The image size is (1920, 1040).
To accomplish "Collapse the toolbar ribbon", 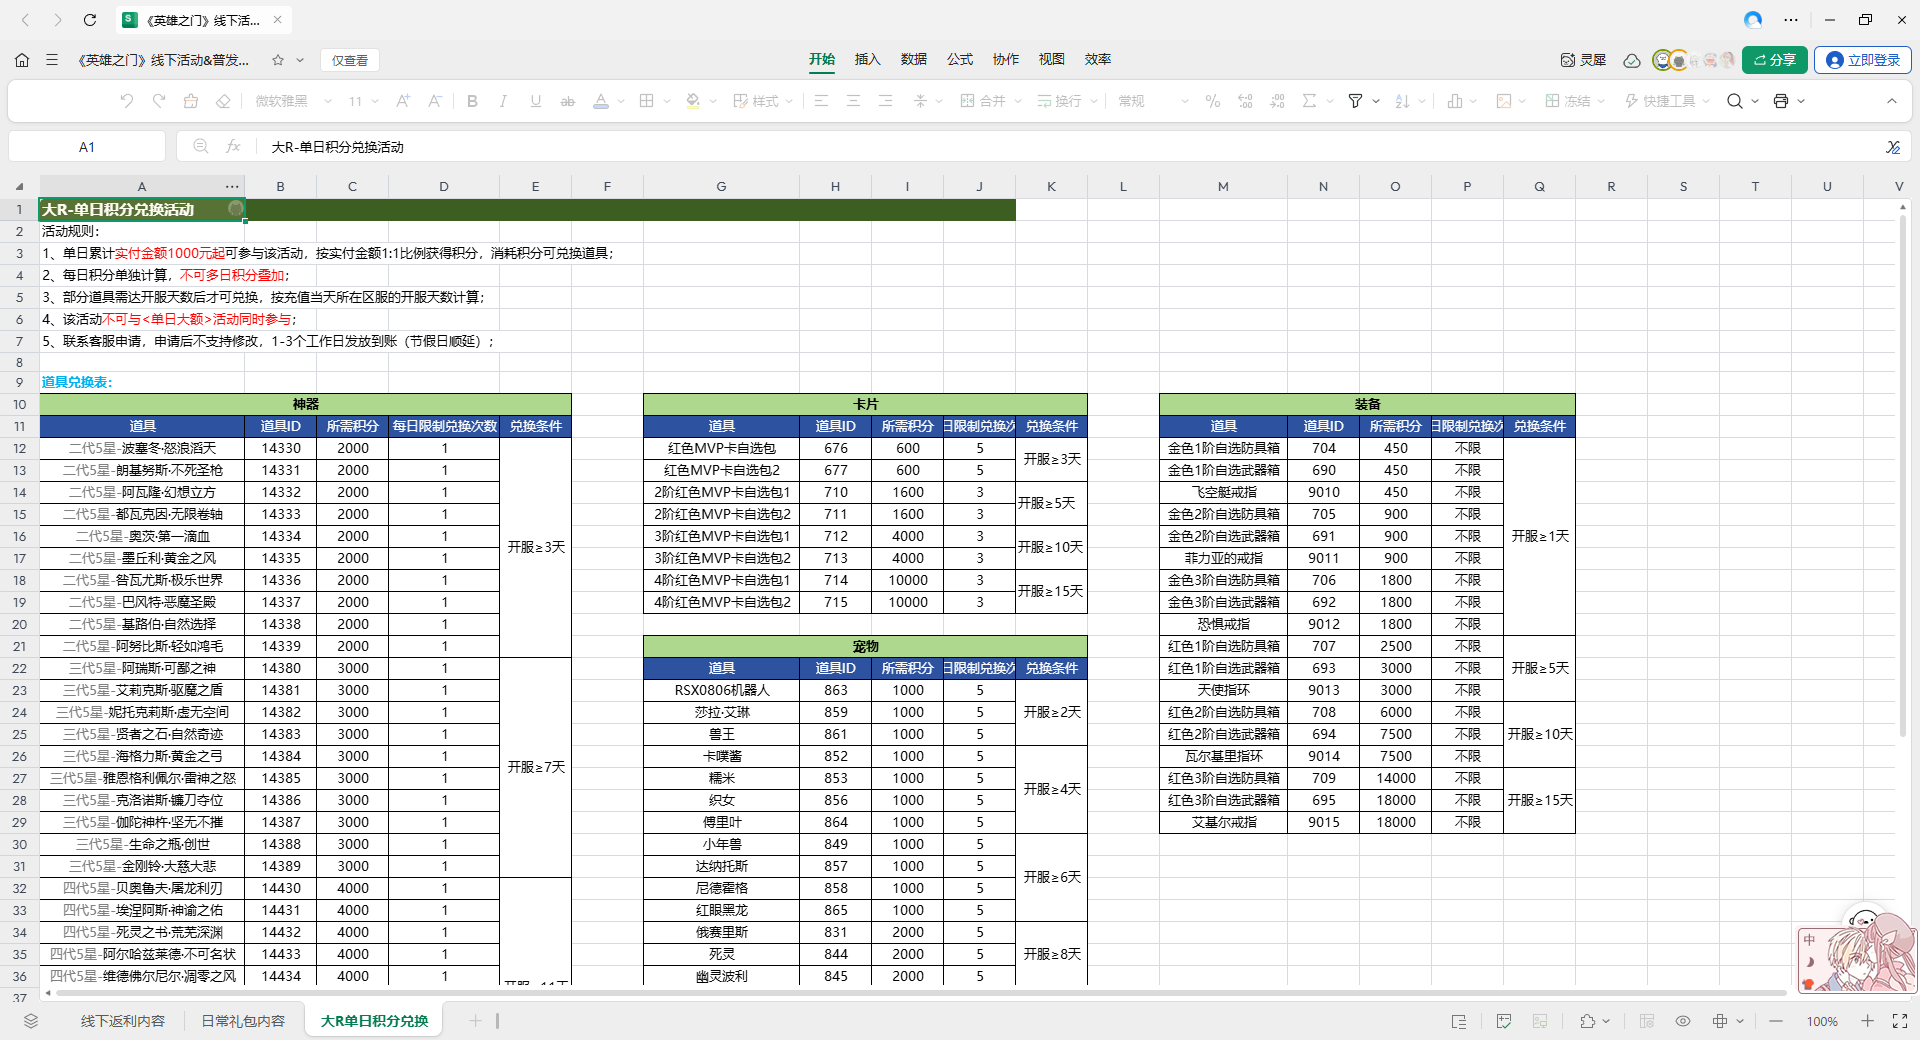I will pyautogui.click(x=1892, y=101).
